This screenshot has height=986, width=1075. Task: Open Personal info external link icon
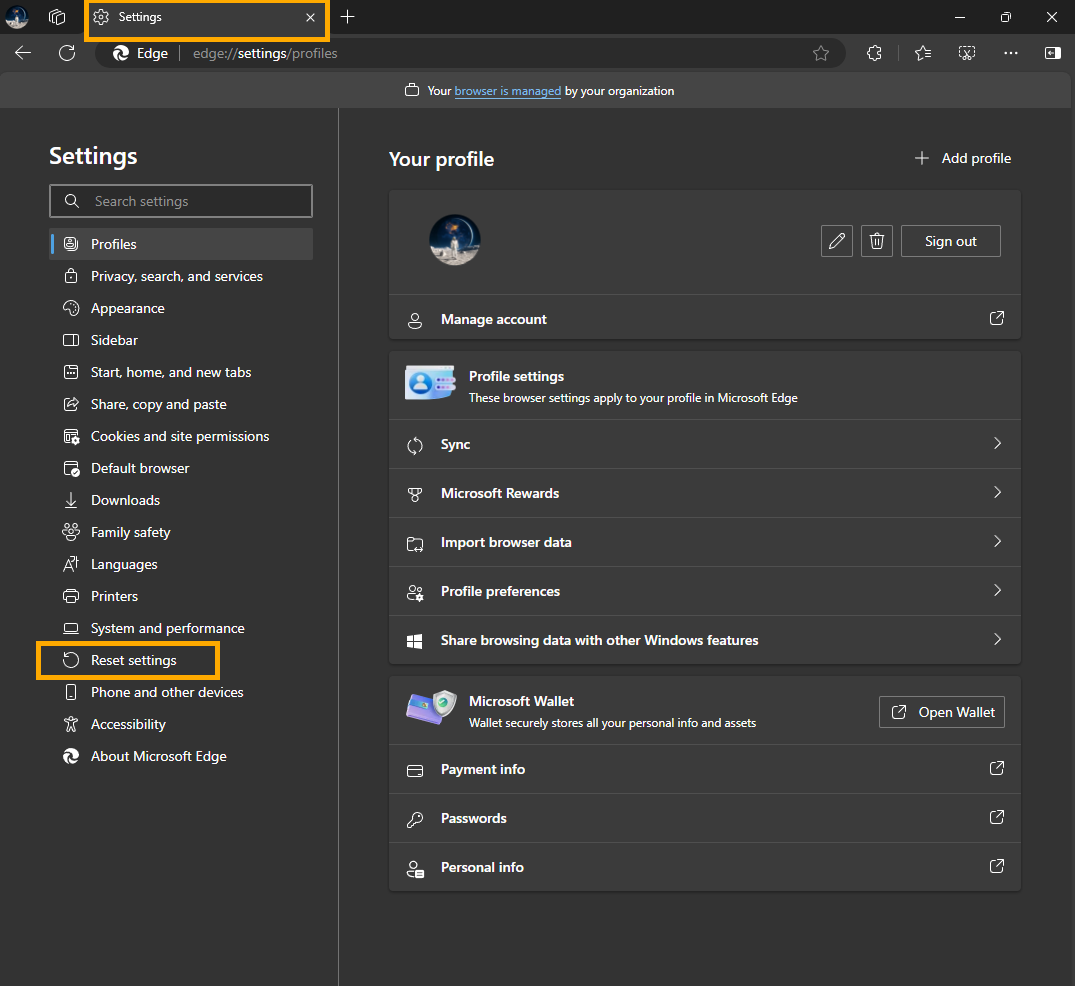[997, 866]
